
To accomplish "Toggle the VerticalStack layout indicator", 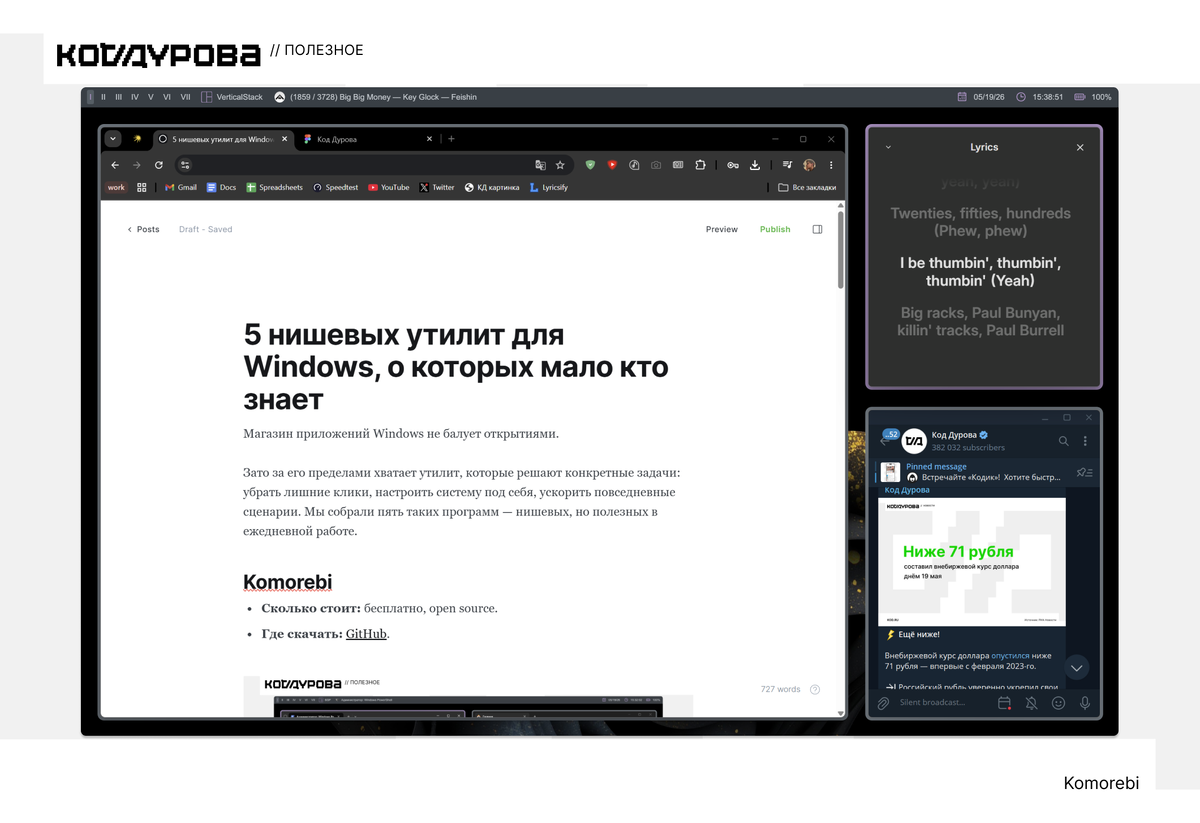I will tap(232, 97).
